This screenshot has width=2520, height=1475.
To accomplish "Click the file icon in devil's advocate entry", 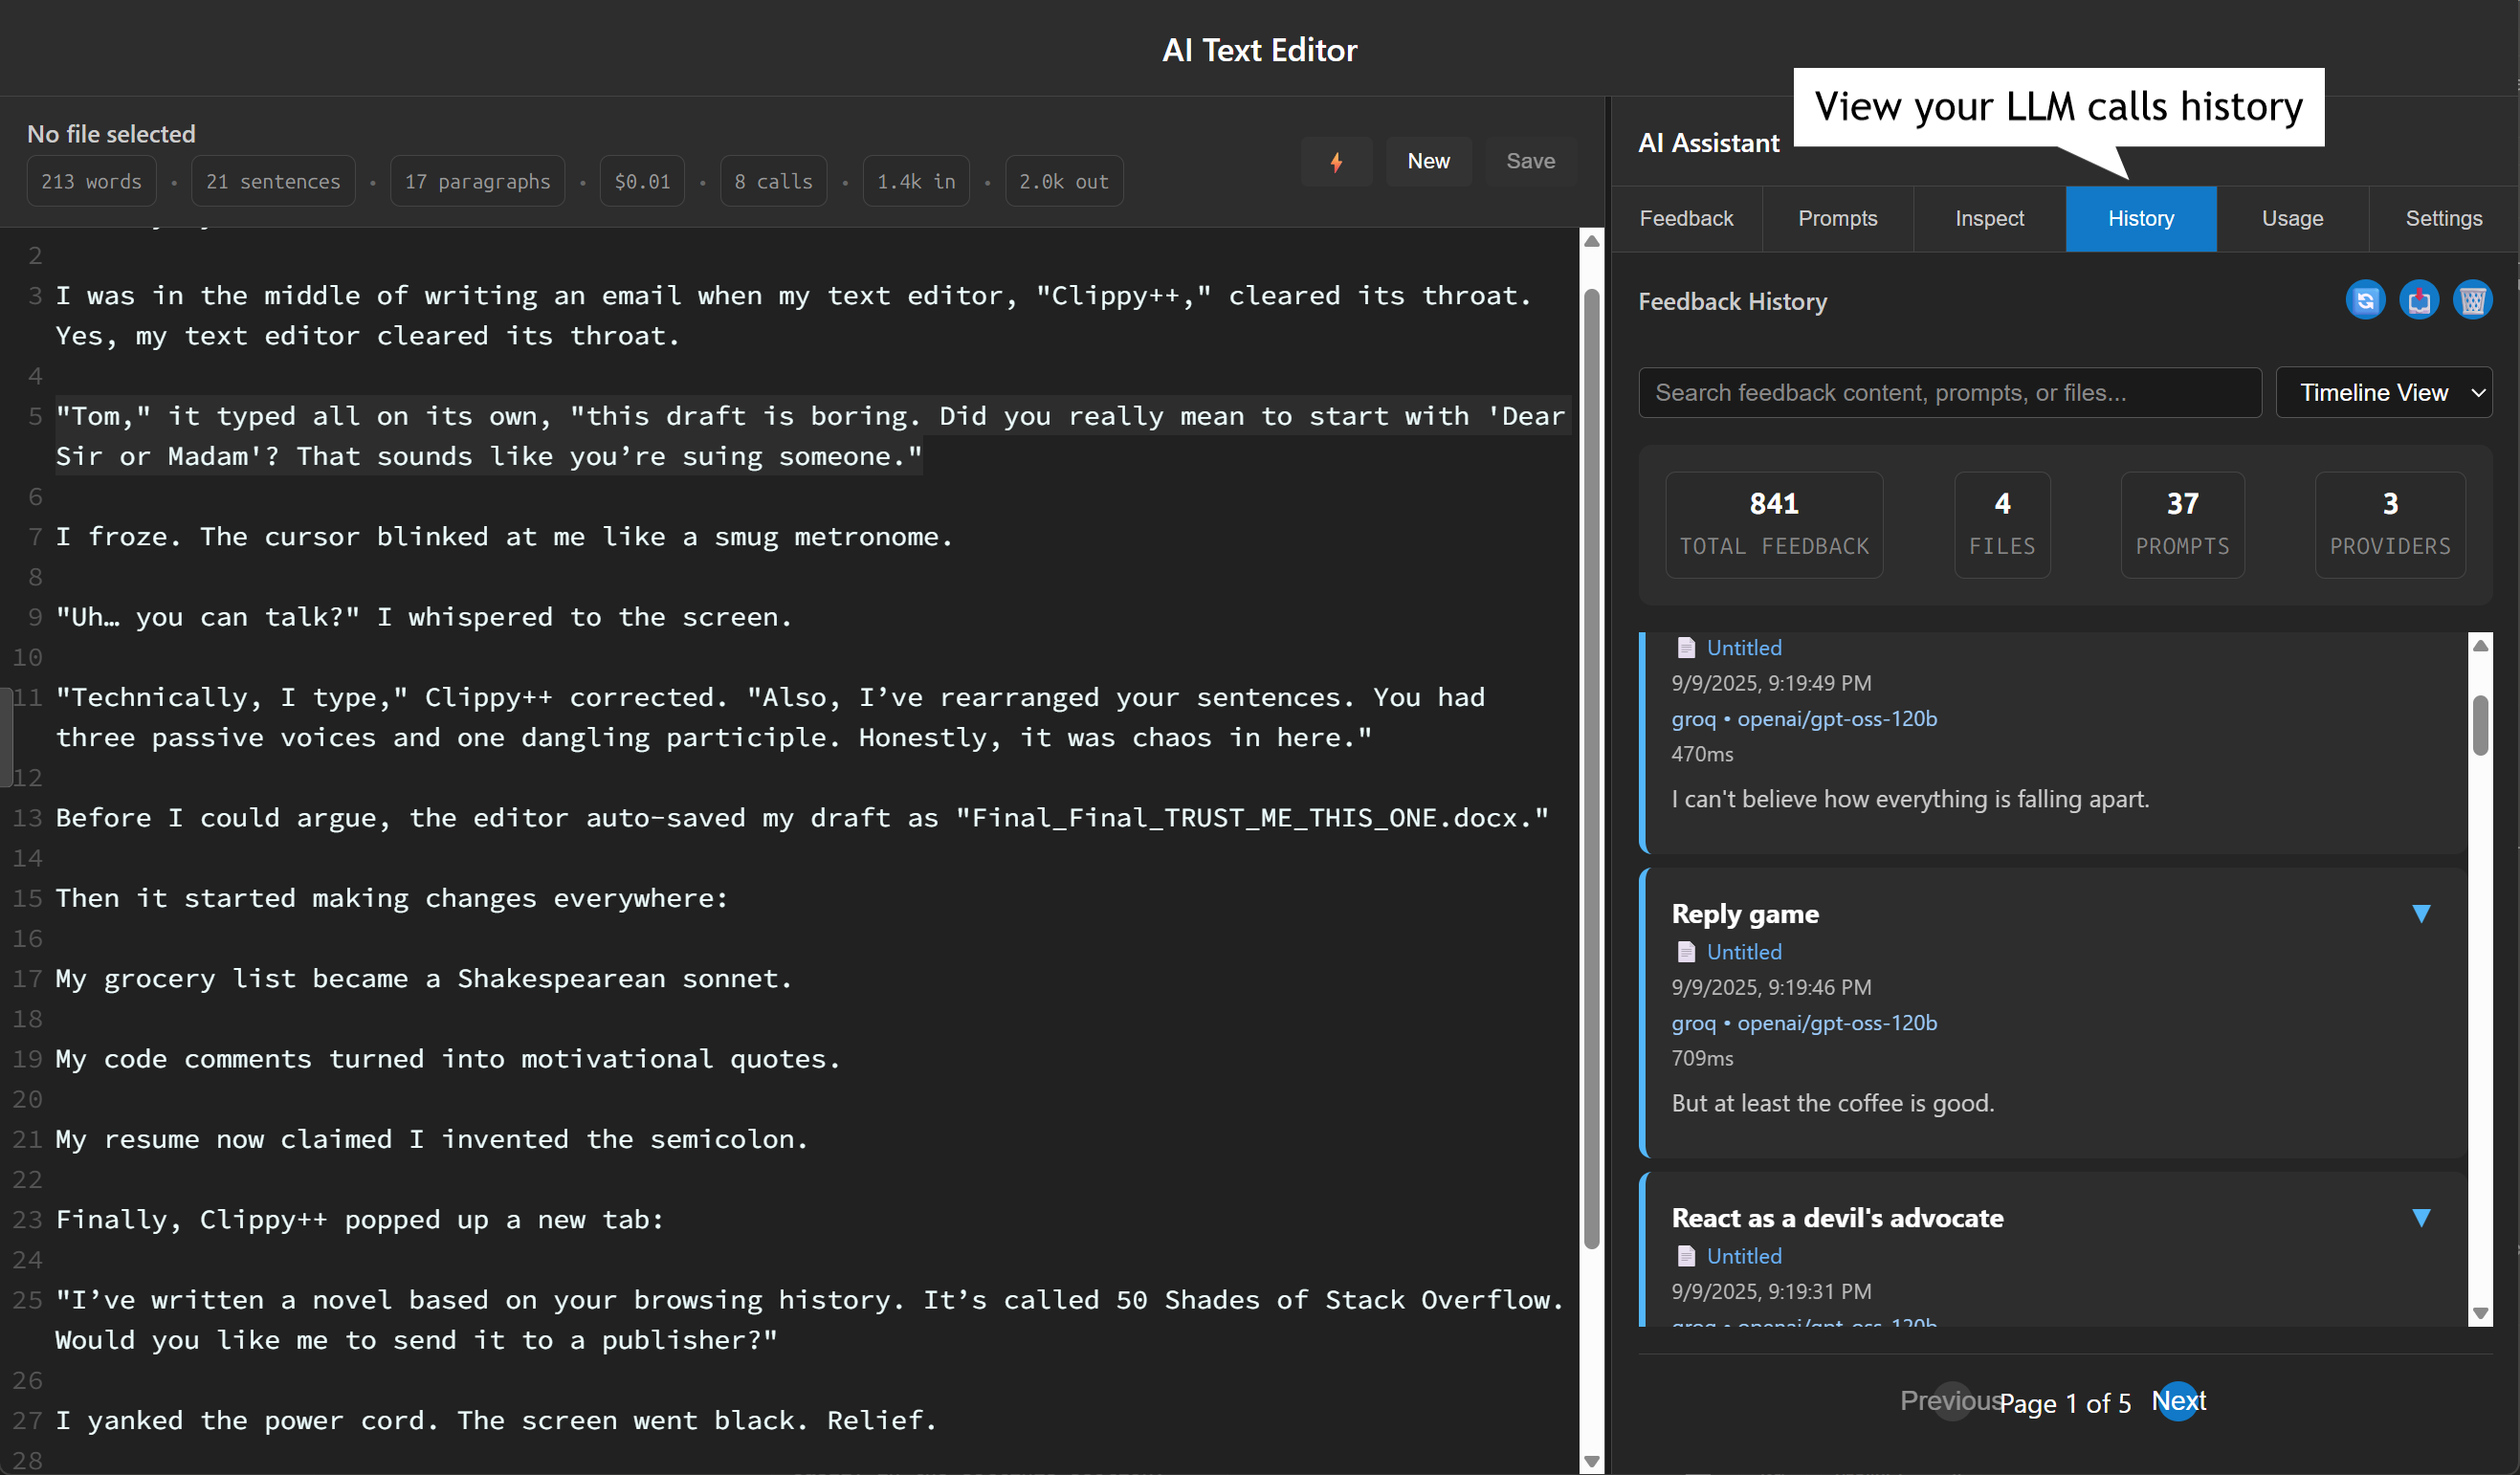I will (1686, 1256).
